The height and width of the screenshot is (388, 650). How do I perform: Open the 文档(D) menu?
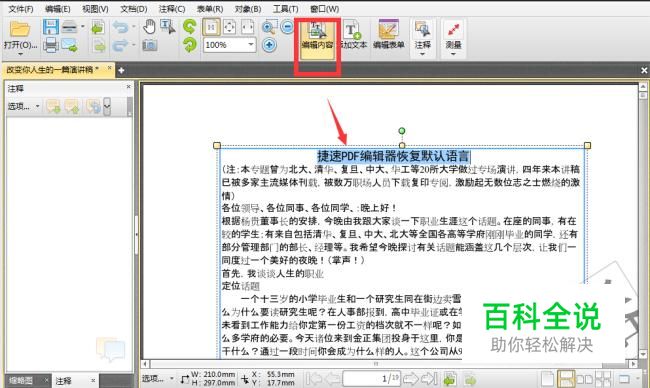click(x=133, y=9)
